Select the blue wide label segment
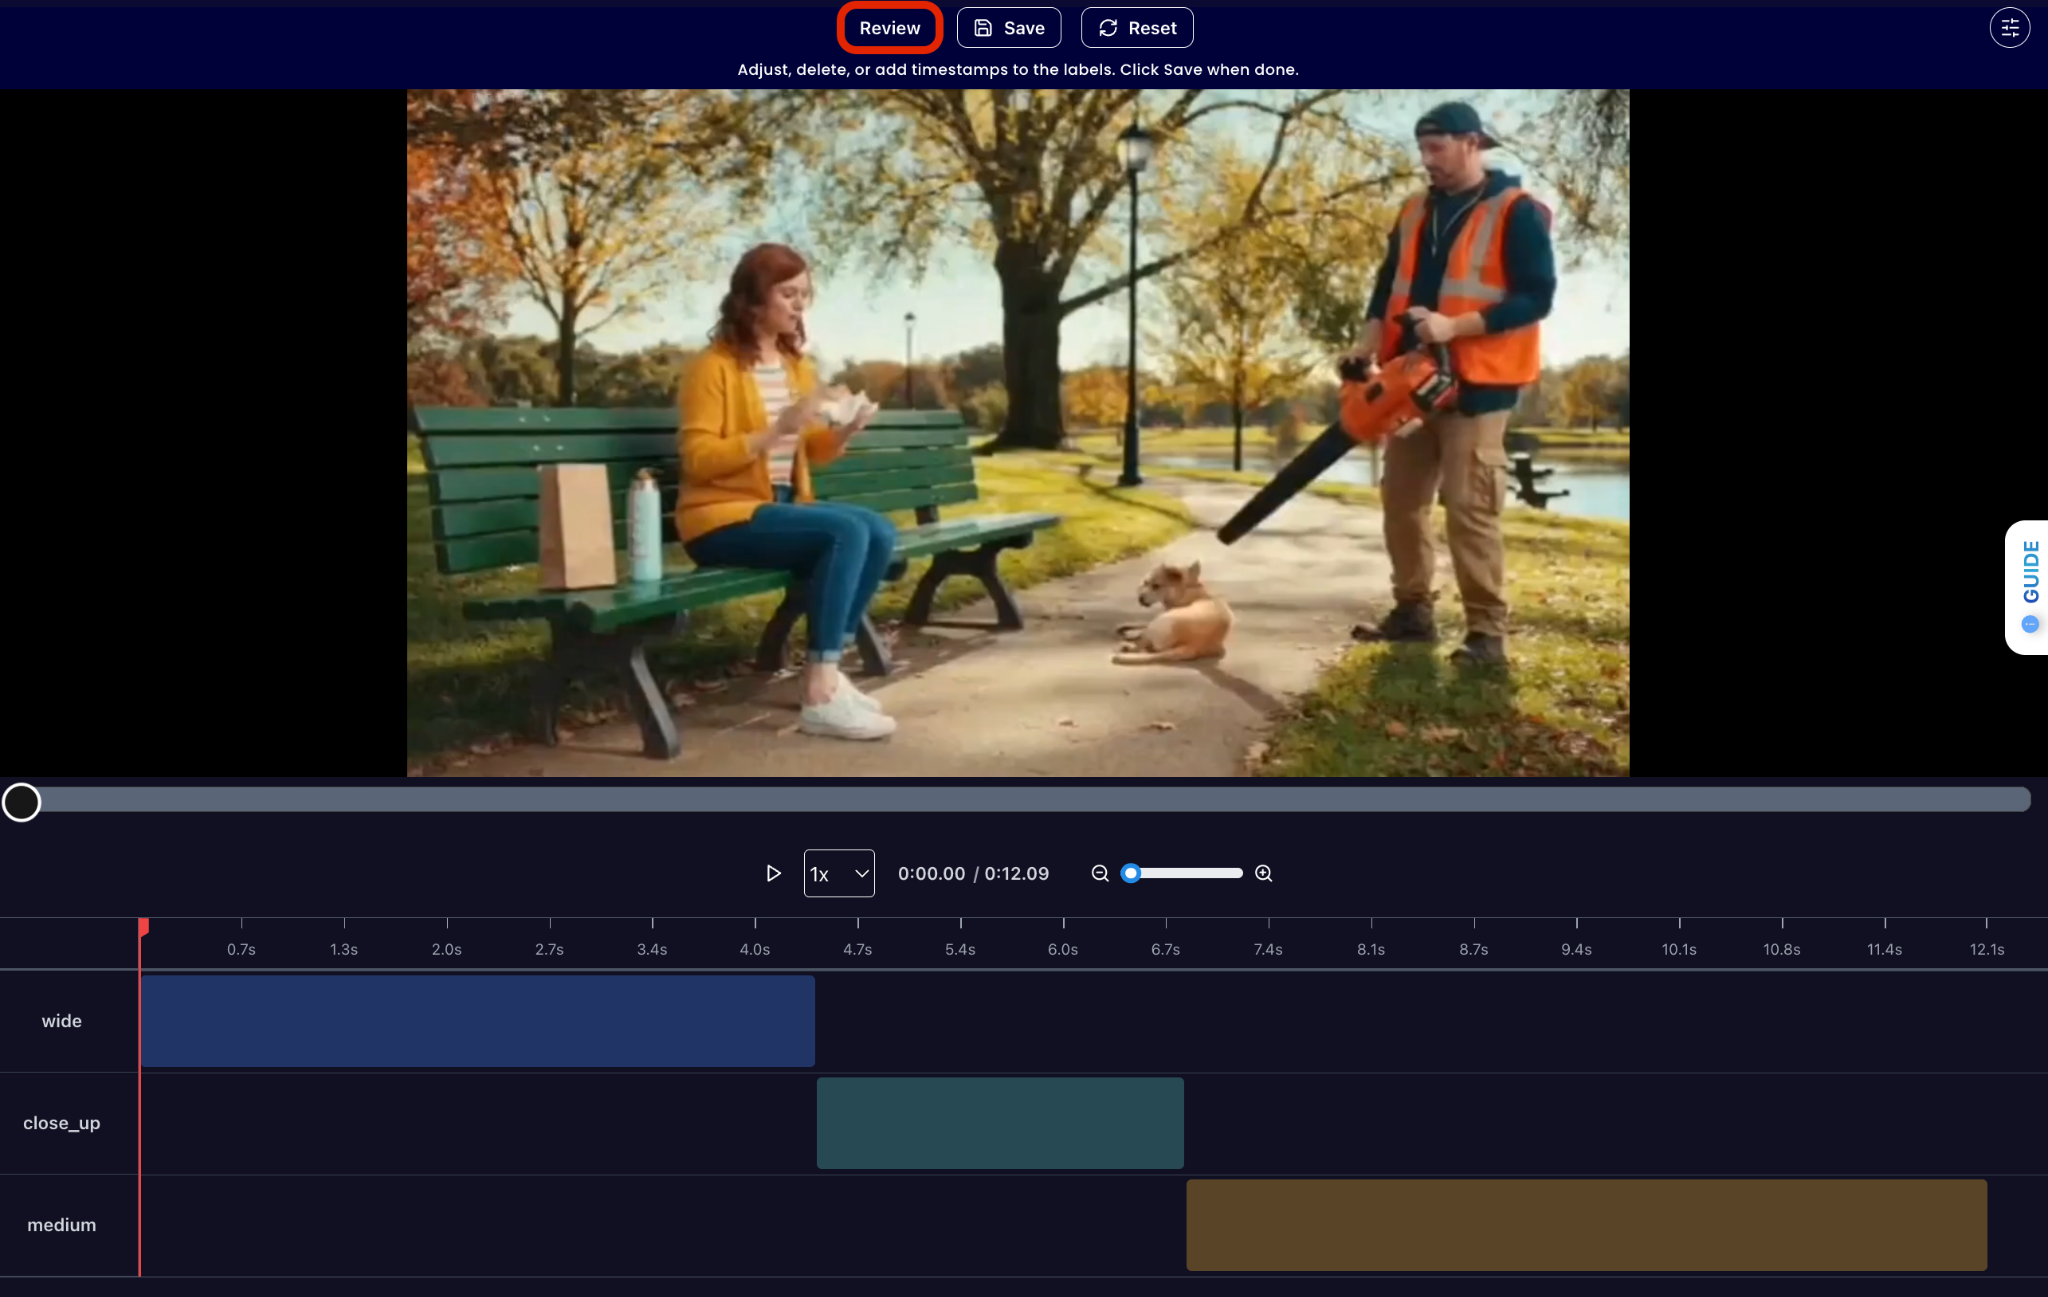 point(478,1021)
